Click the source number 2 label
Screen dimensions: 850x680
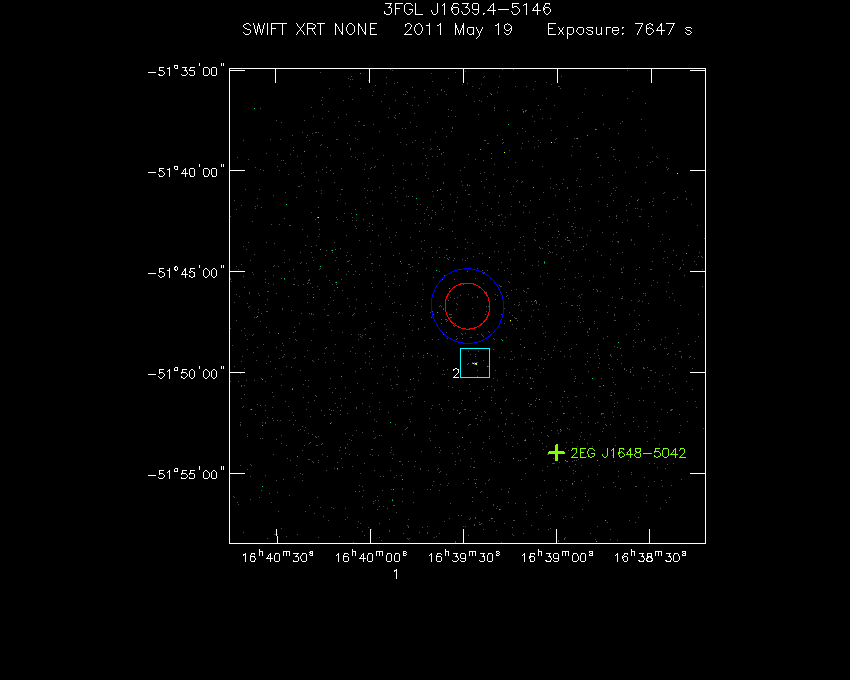click(x=456, y=373)
